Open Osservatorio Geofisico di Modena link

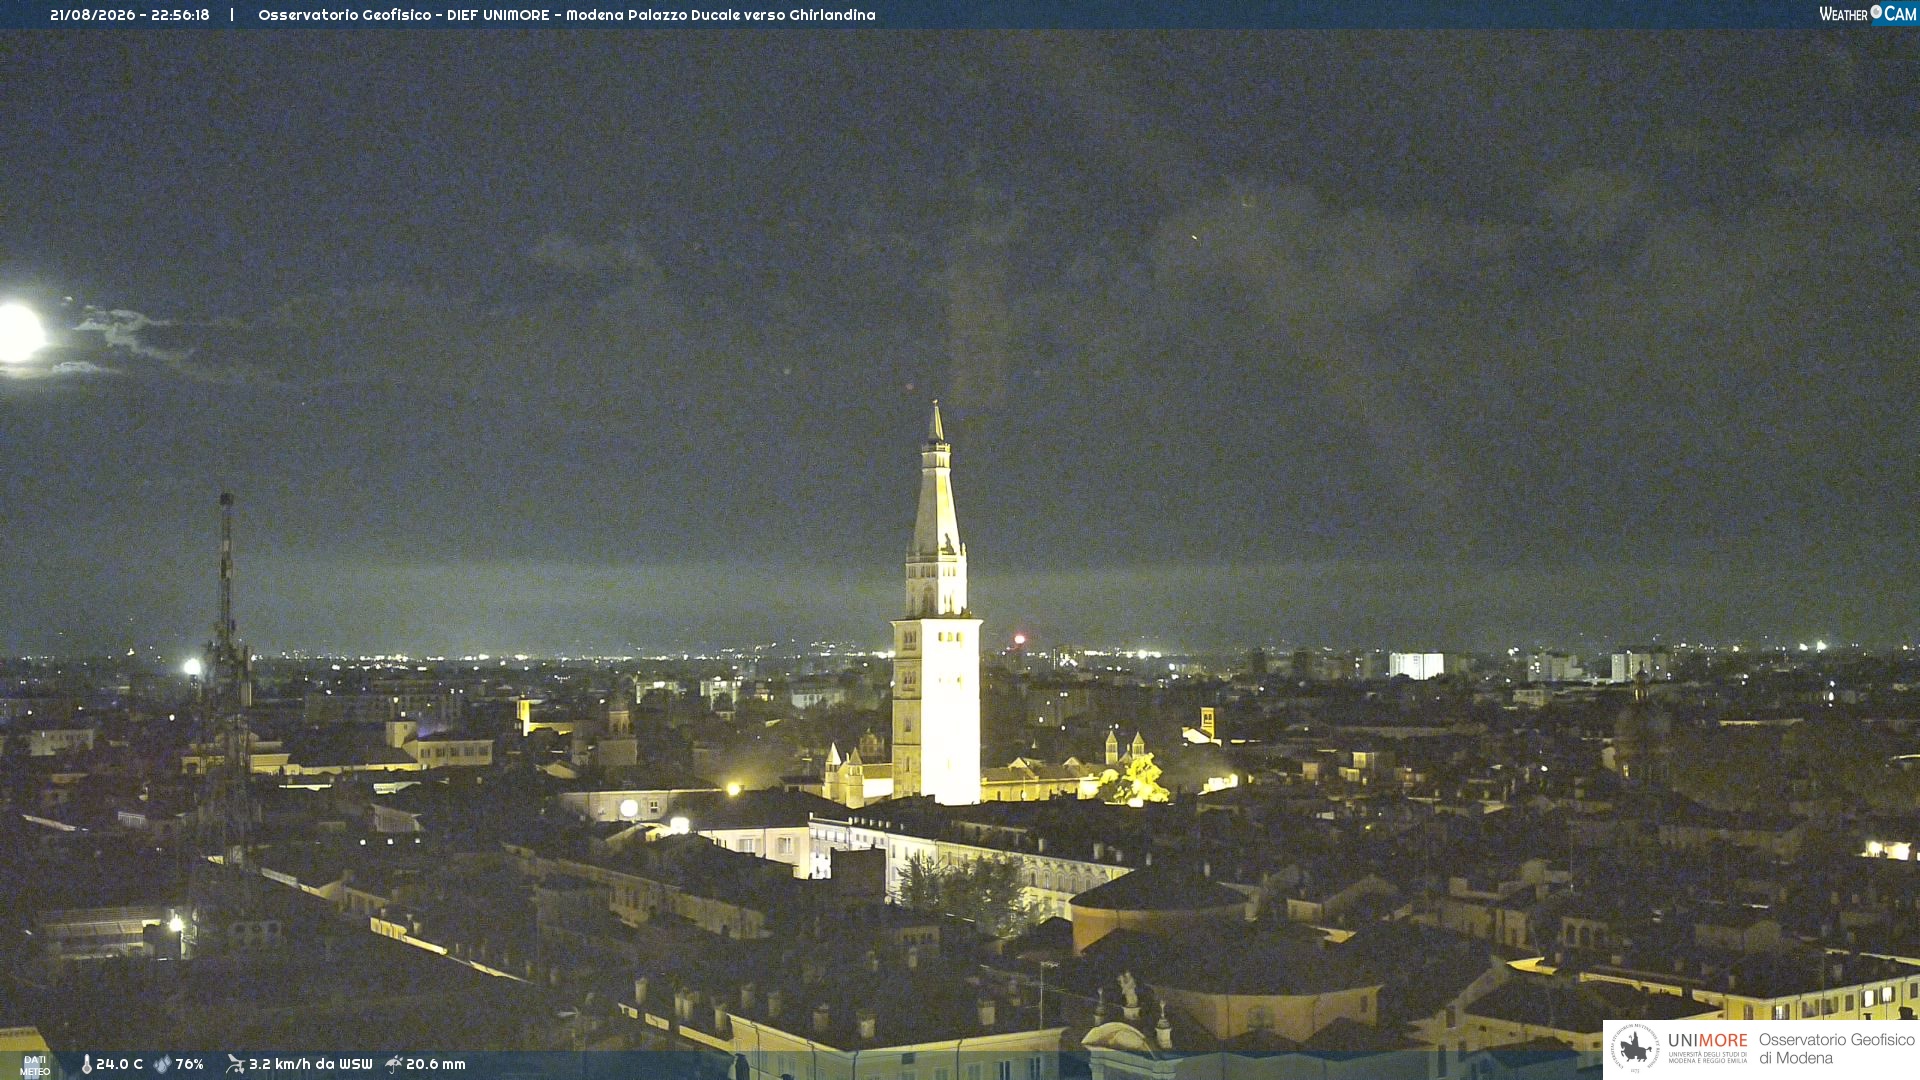(1836, 1049)
